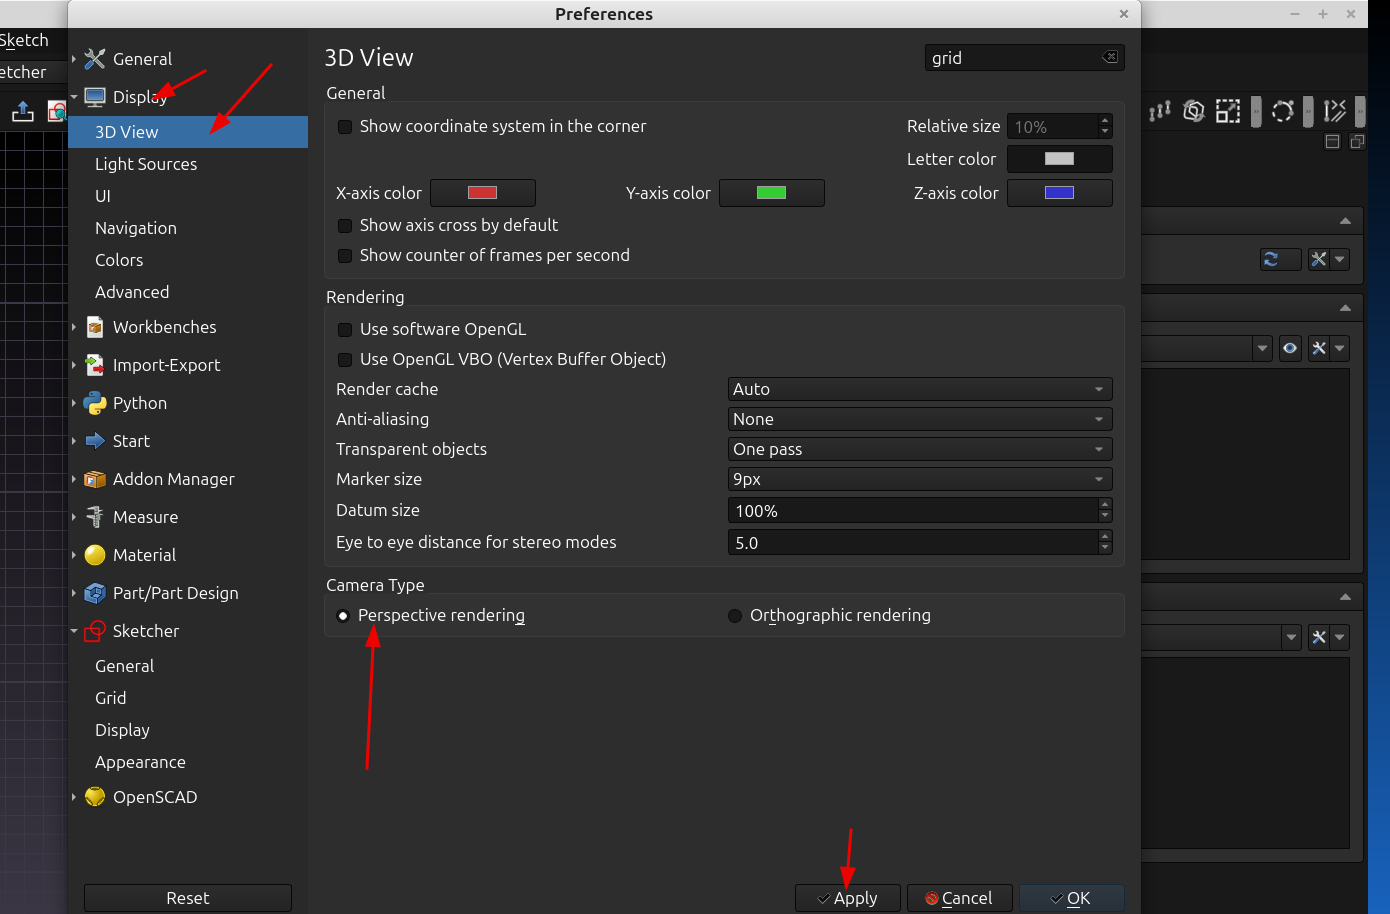Choose Orthographic rendering radio button
The height and width of the screenshot is (914, 1390).
(735, 616)
